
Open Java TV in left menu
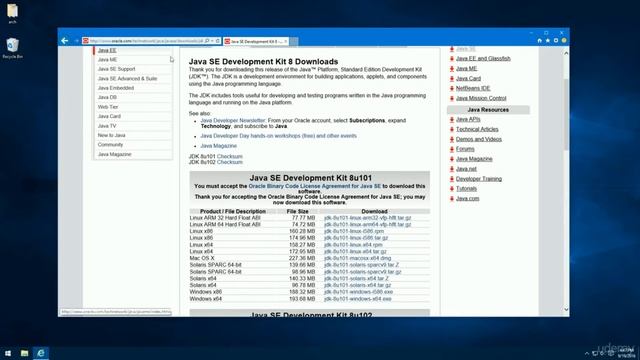107,126
